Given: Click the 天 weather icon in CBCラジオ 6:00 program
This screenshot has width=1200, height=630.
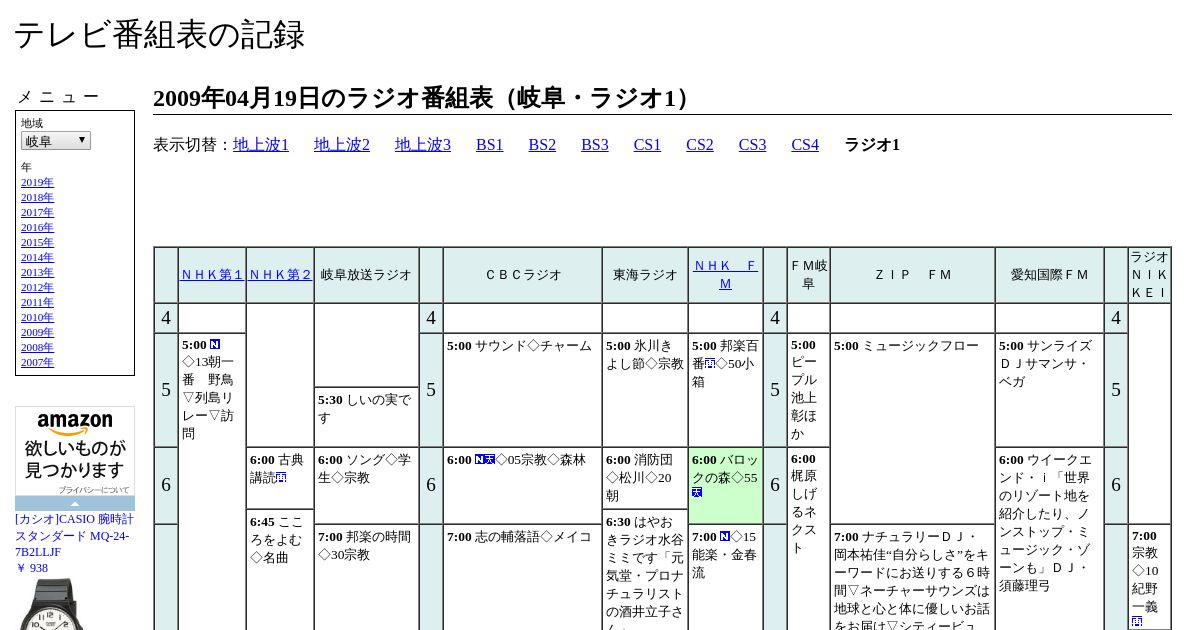Looking at the screenshot, I should [490, 460].
